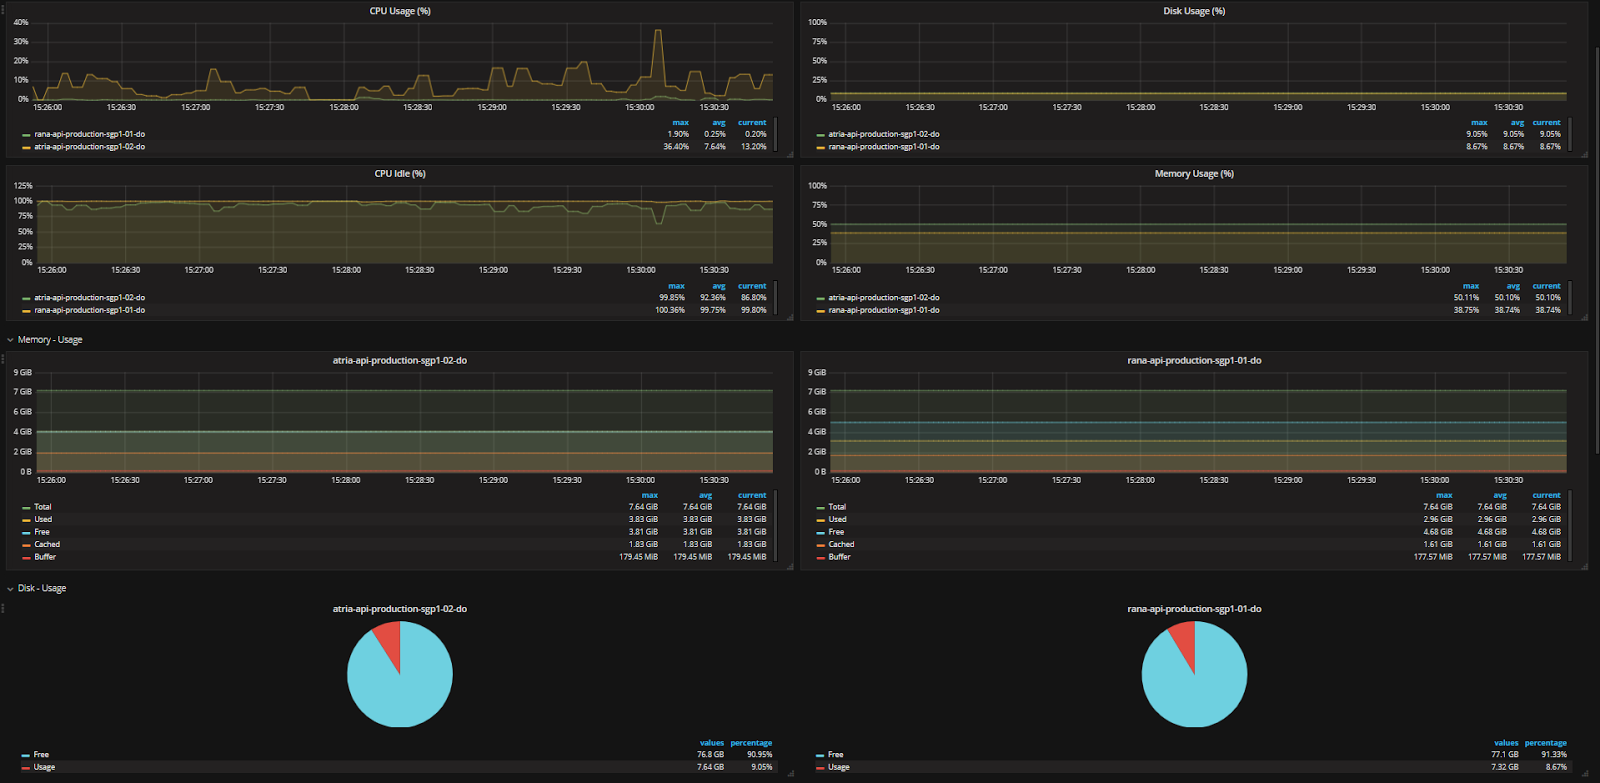Screen dimensions: 1600x783
Task: Sort CPU Usage legend by avg column
Action: click(x=719, y=123)
